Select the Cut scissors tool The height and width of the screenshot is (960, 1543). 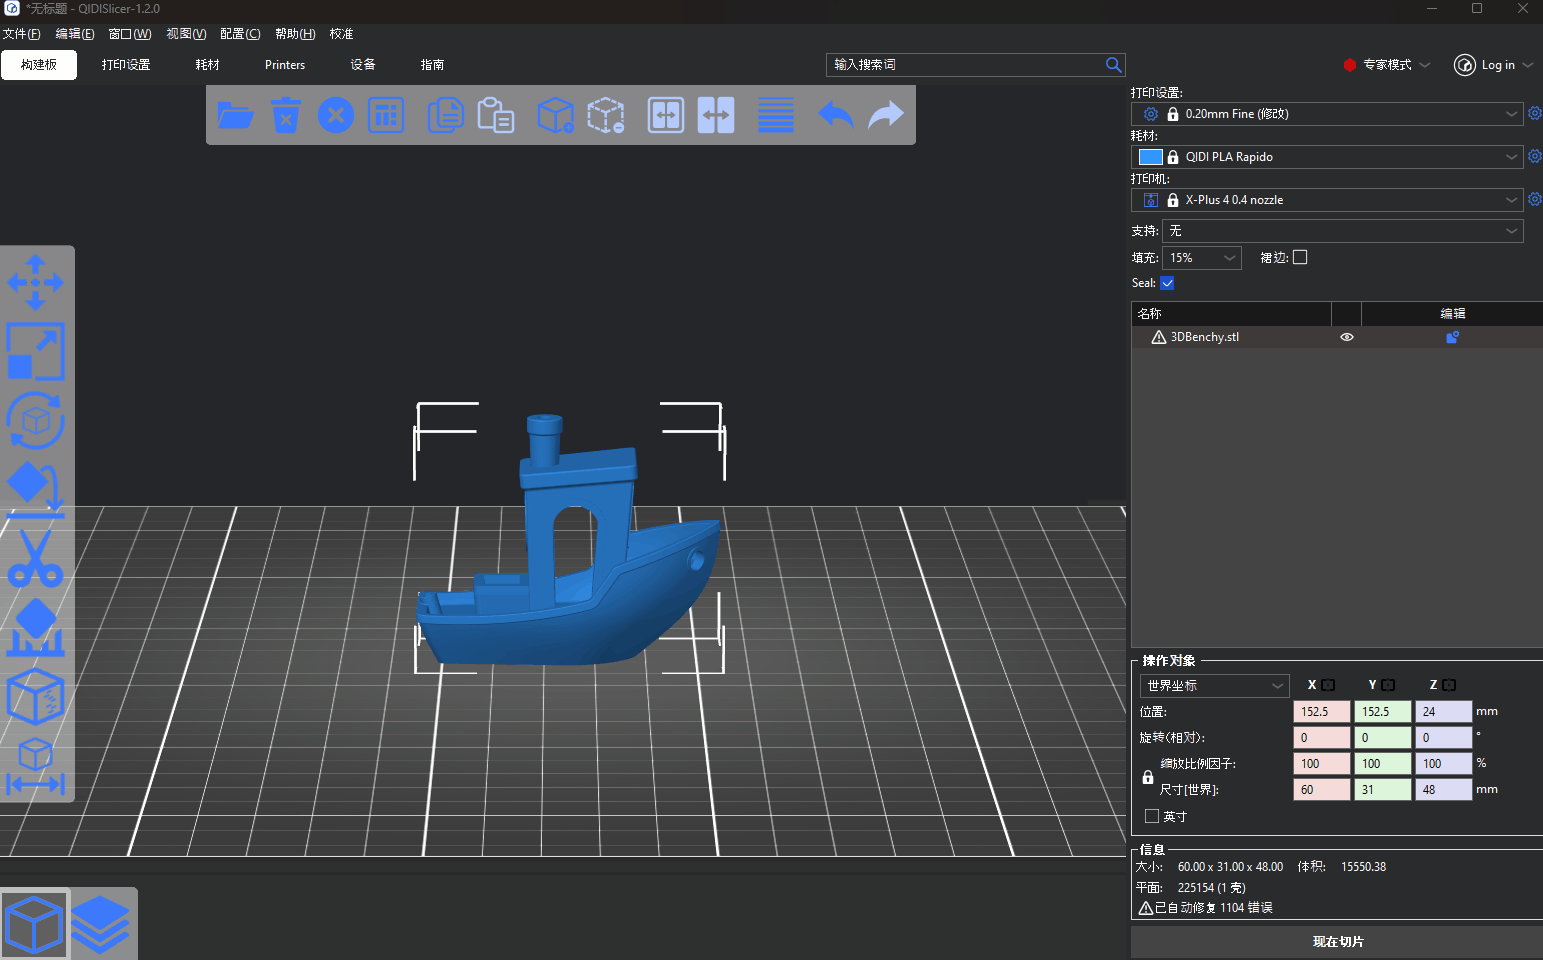(x=36, y=558)
